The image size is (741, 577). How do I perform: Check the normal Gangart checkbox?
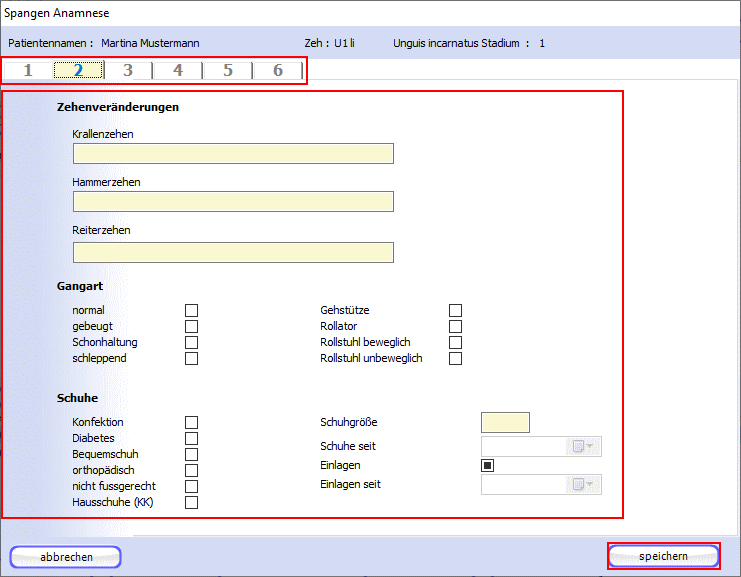192,311
